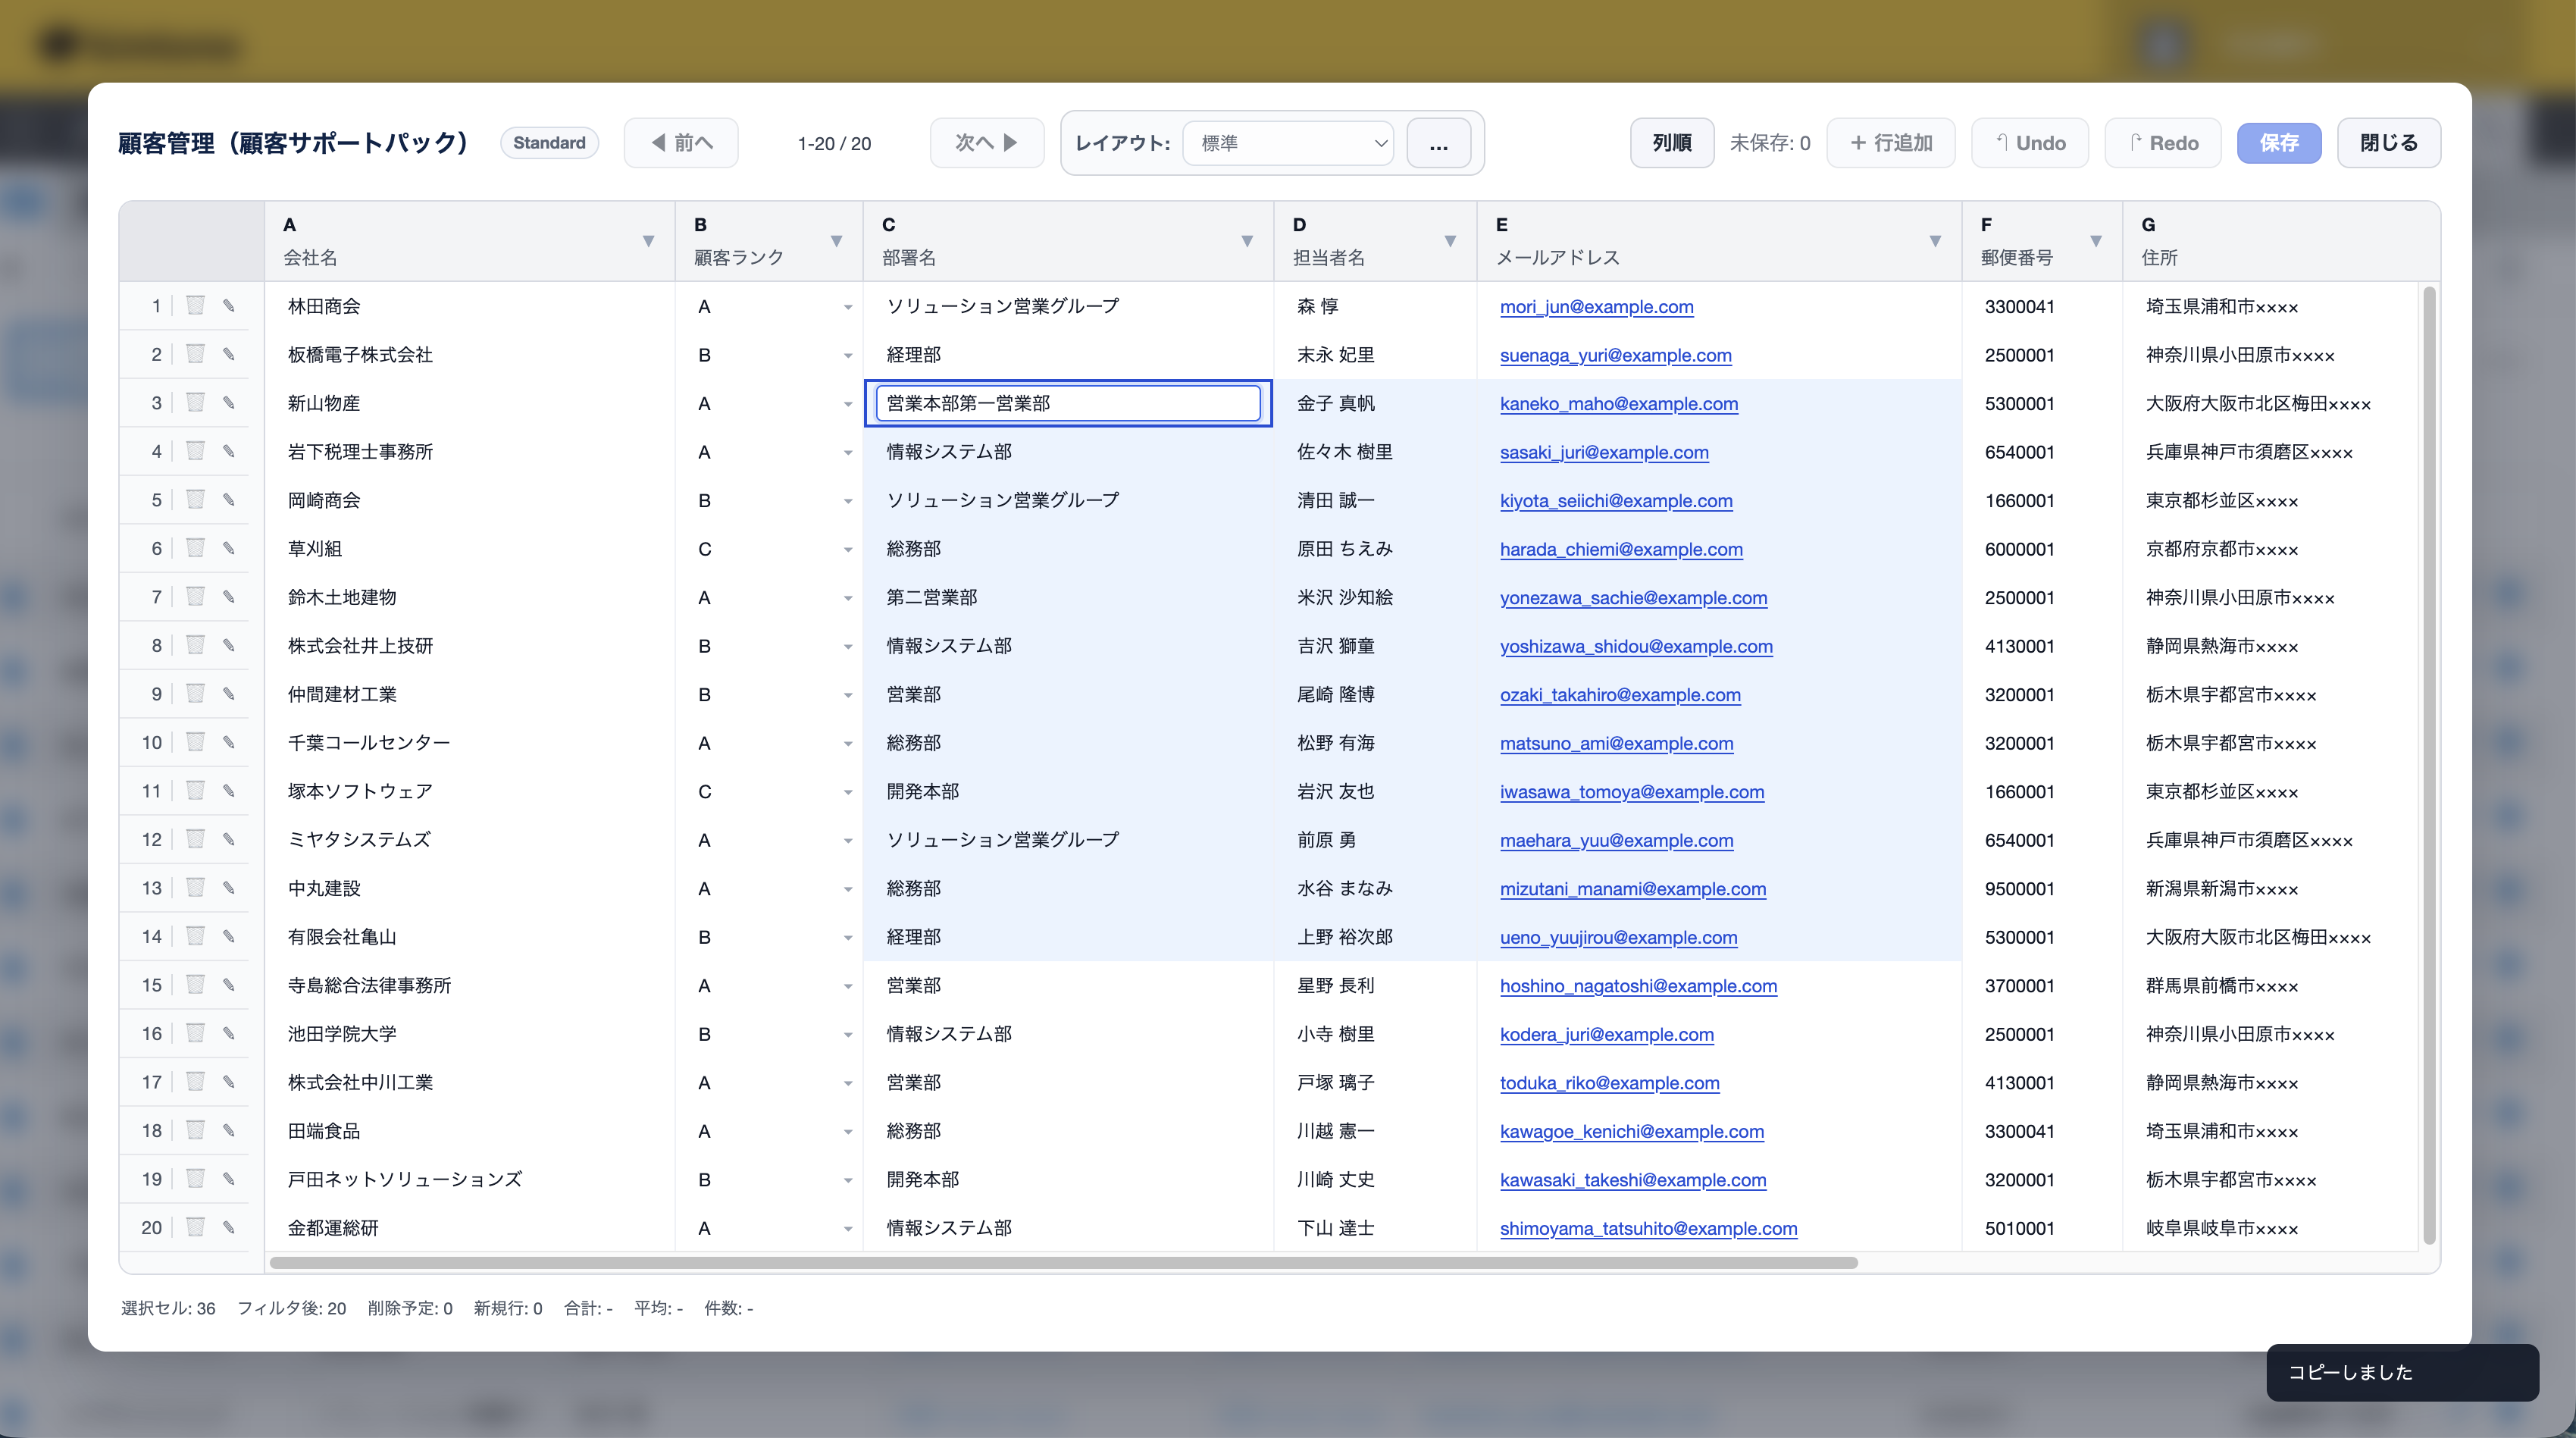This screenshot has height=1438, width=2576.
Task: Click trash icon on row 20
Action: (x=195, y=1227)
